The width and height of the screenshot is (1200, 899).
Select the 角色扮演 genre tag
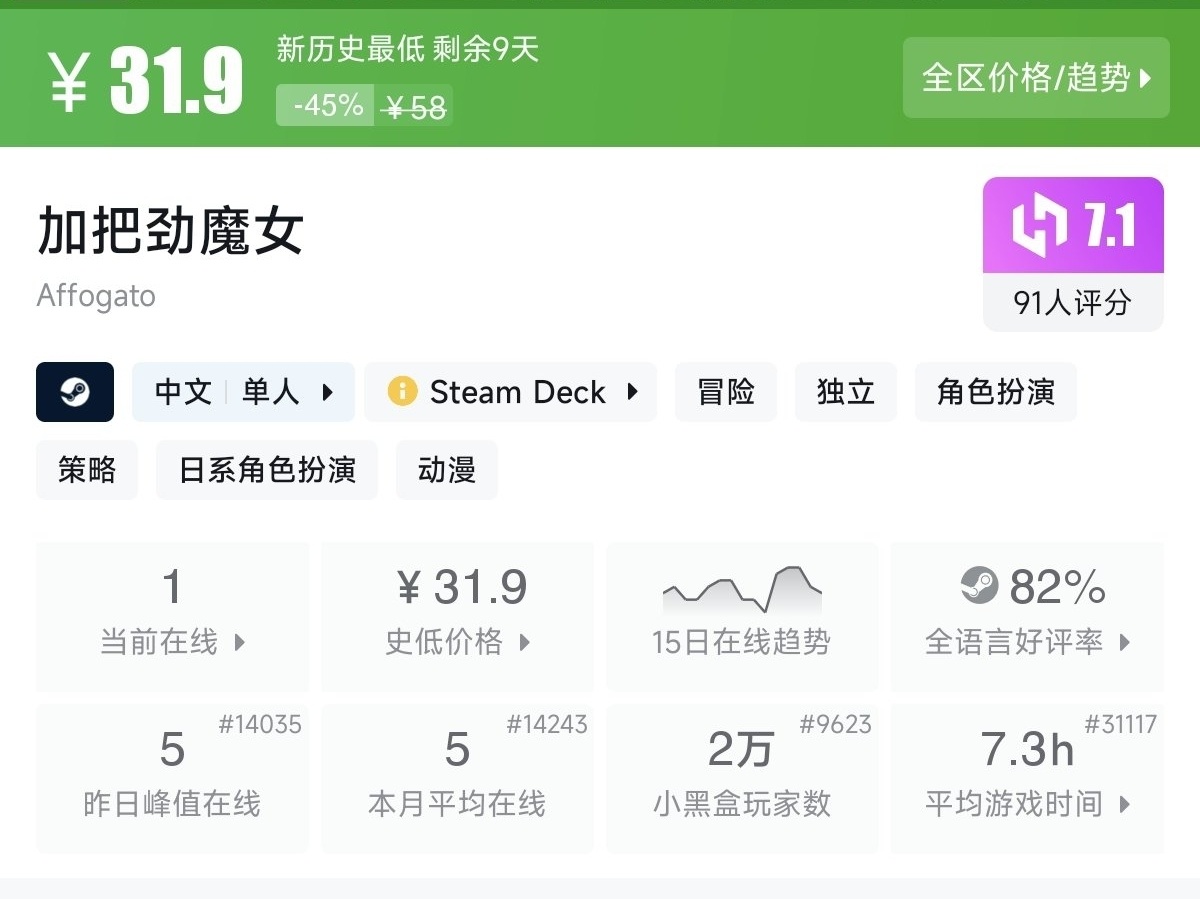tap(996, 392)
